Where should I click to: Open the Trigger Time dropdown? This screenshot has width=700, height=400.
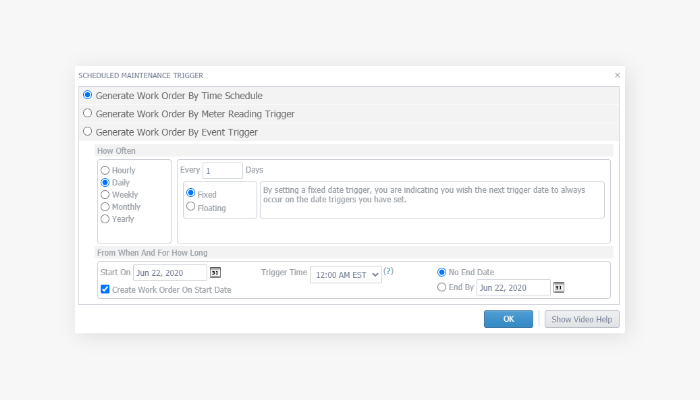tap(346, 275)
